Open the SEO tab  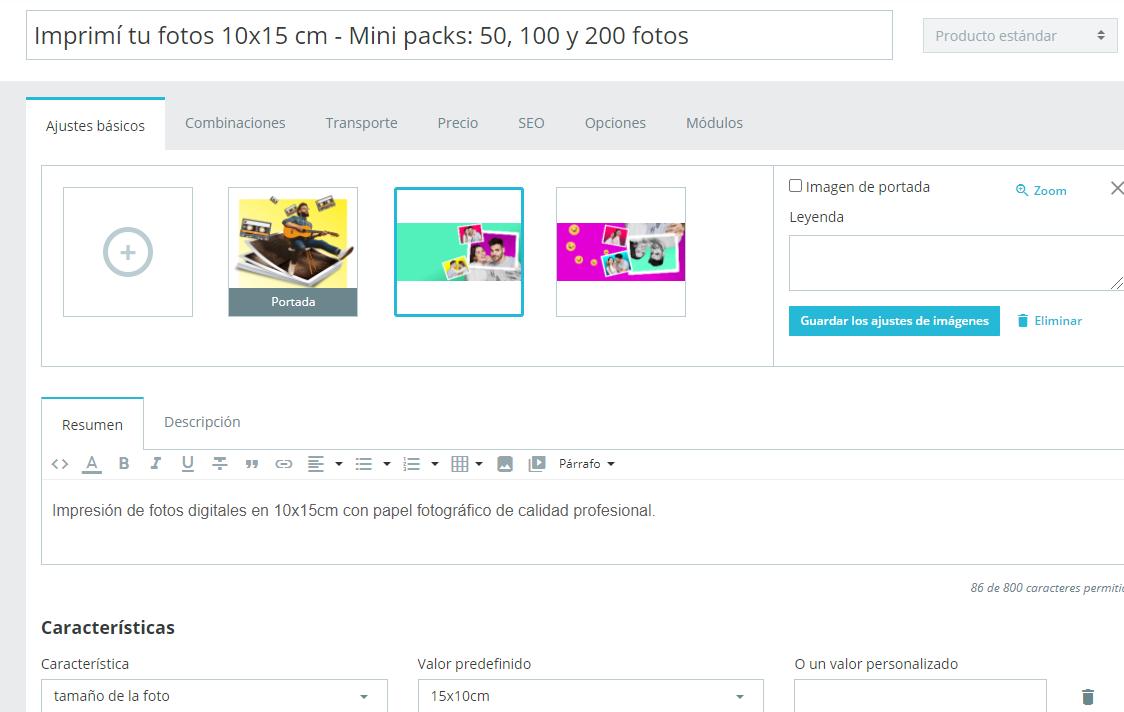[531, 123]
